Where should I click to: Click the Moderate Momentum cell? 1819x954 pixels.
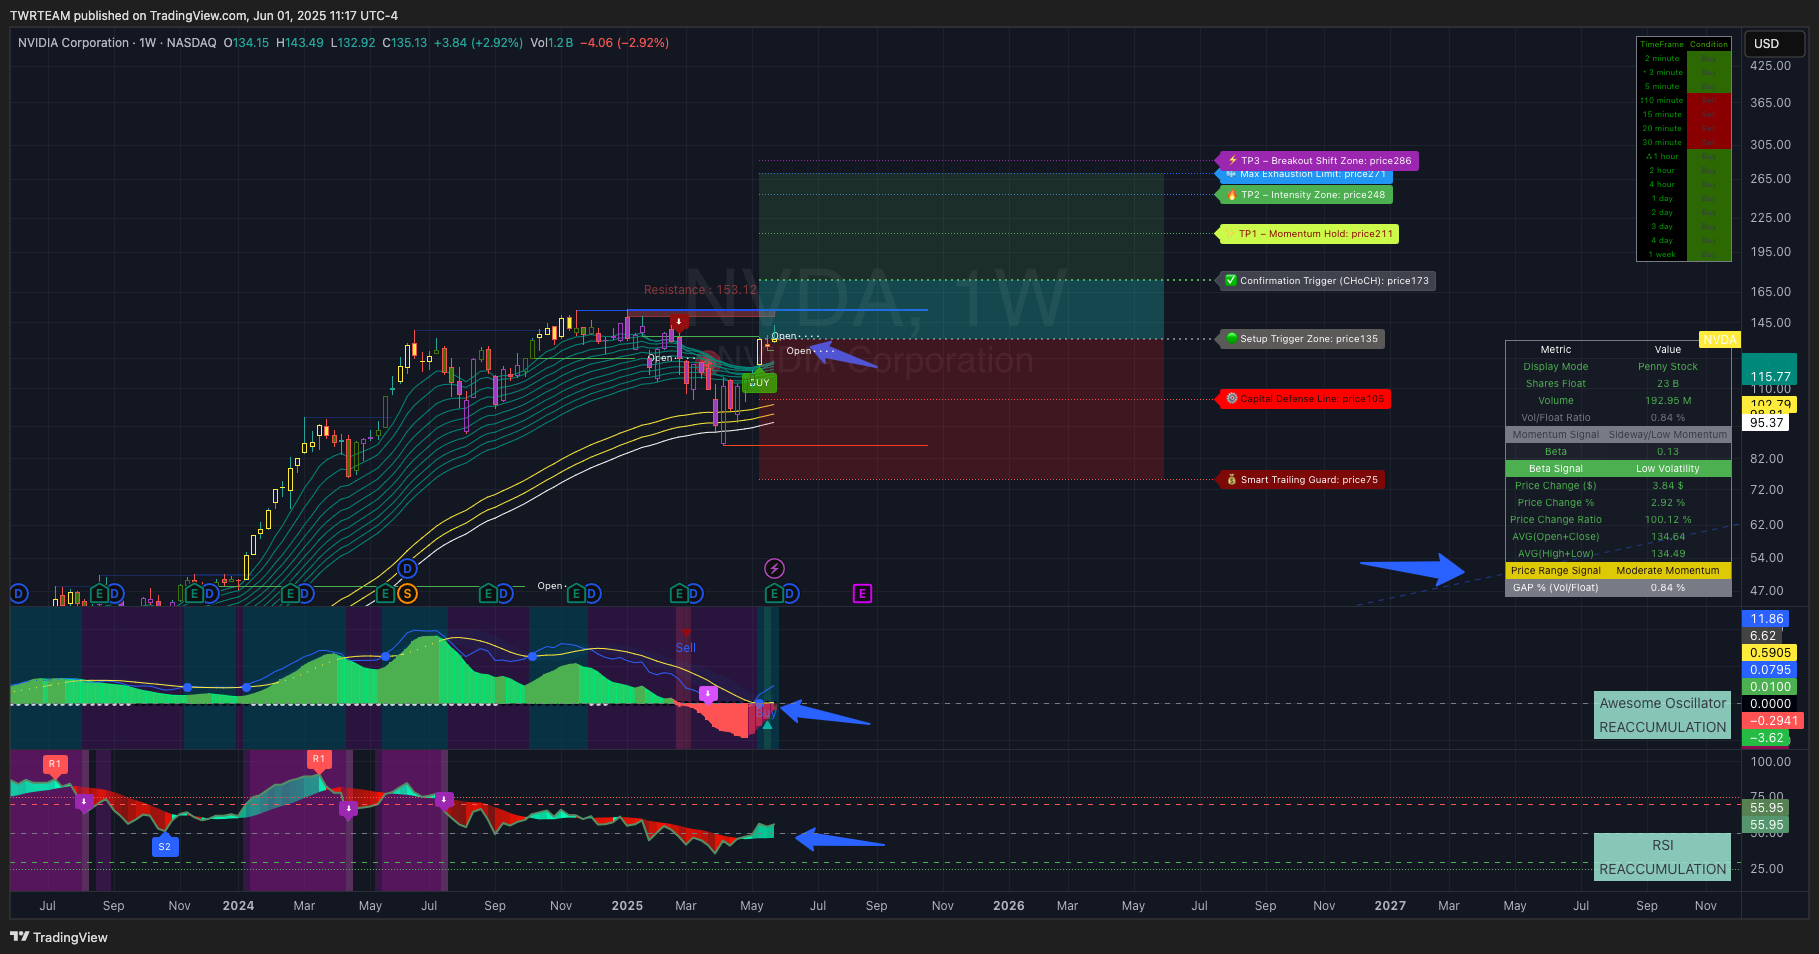point(1667,571)
